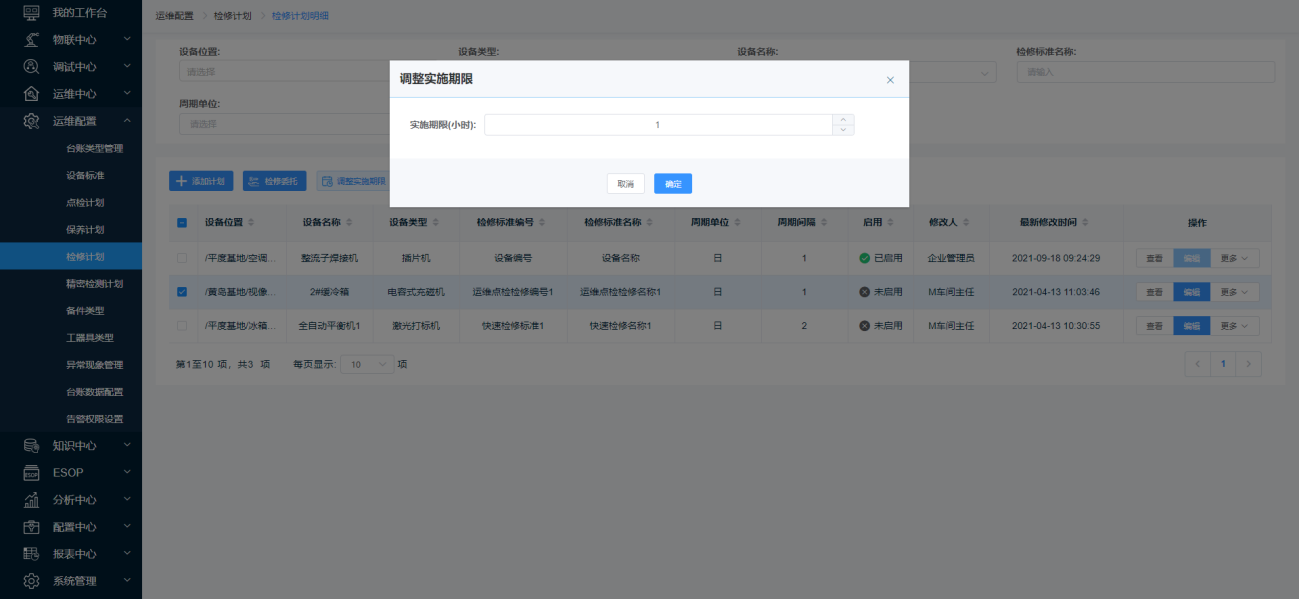Screen dimensions: 1299x599
Task: Click the 取消 button in dialog
Action: tap(625, 184)
